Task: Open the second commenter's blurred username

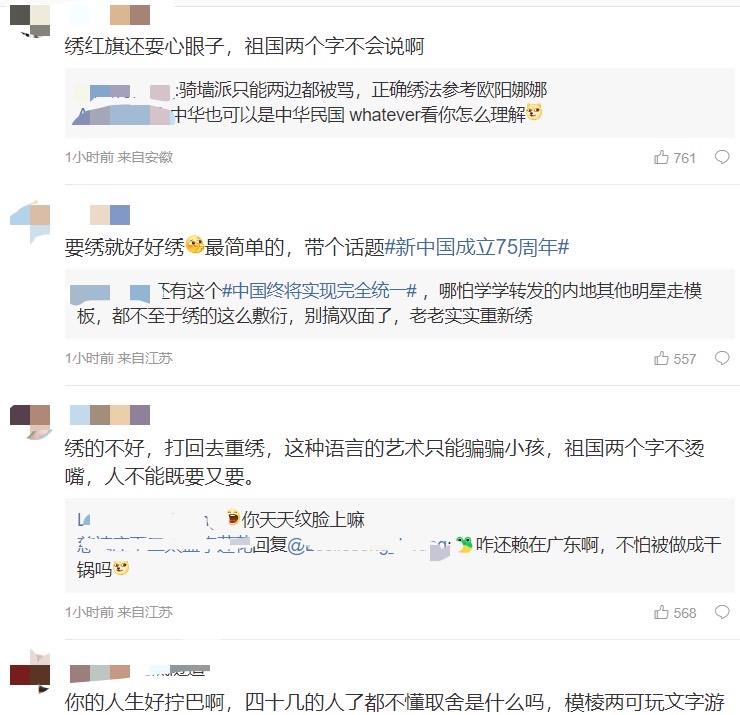Action: [x=109, y=215]
